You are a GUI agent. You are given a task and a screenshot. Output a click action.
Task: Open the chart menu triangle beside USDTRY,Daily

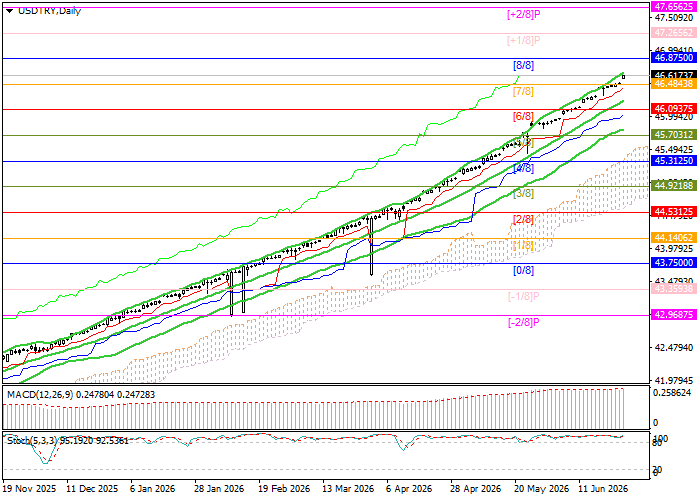(x=9, y=11)
